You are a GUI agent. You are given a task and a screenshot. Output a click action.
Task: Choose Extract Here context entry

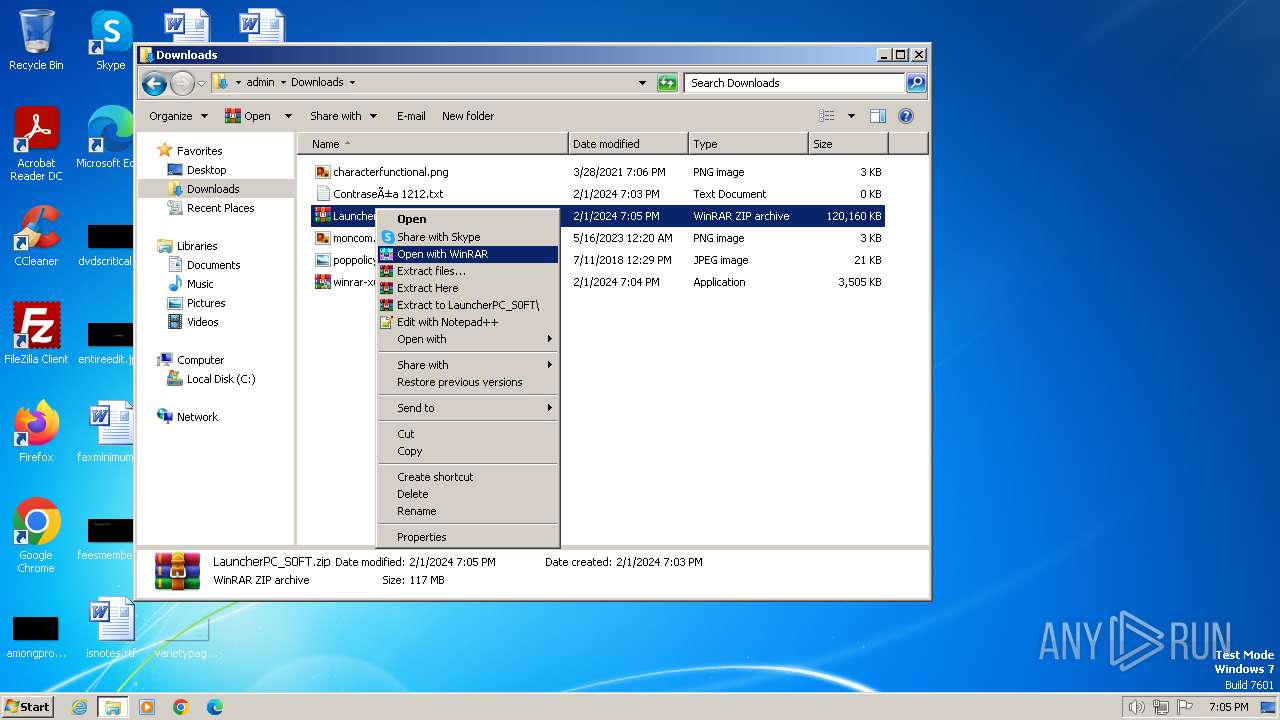point(467,288)
